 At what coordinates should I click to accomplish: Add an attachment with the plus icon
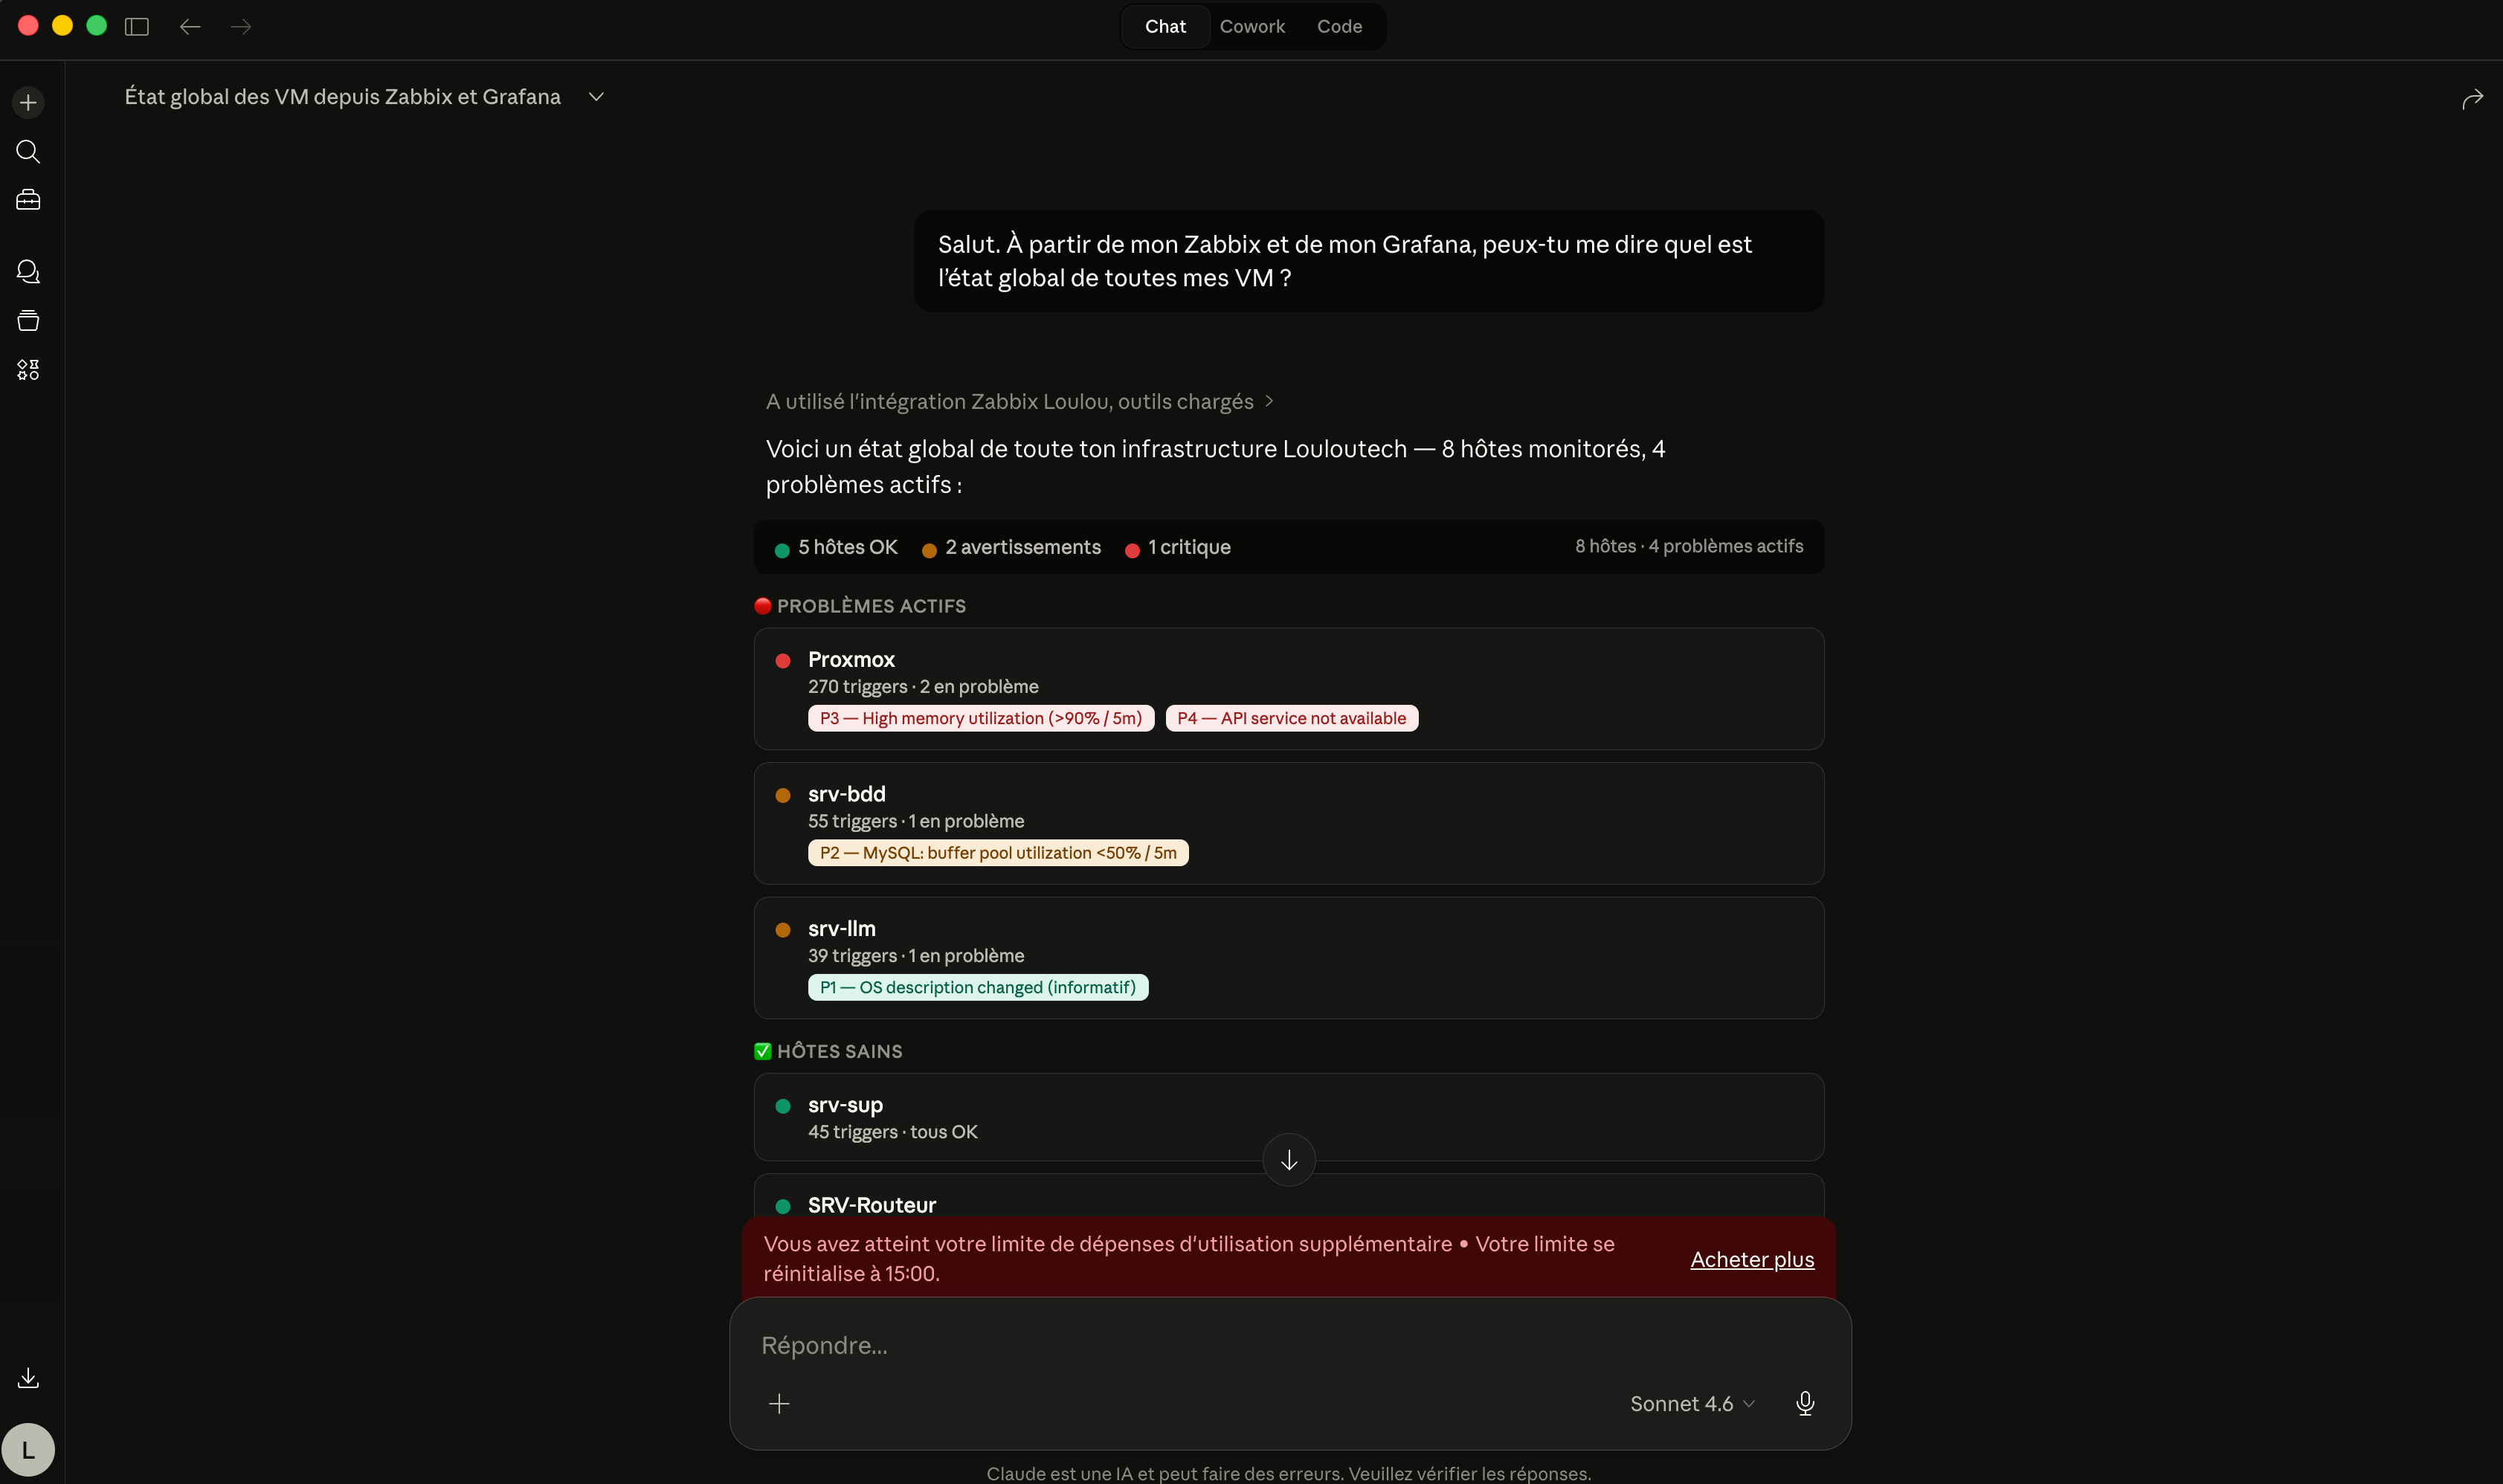tap(779, 1403)
